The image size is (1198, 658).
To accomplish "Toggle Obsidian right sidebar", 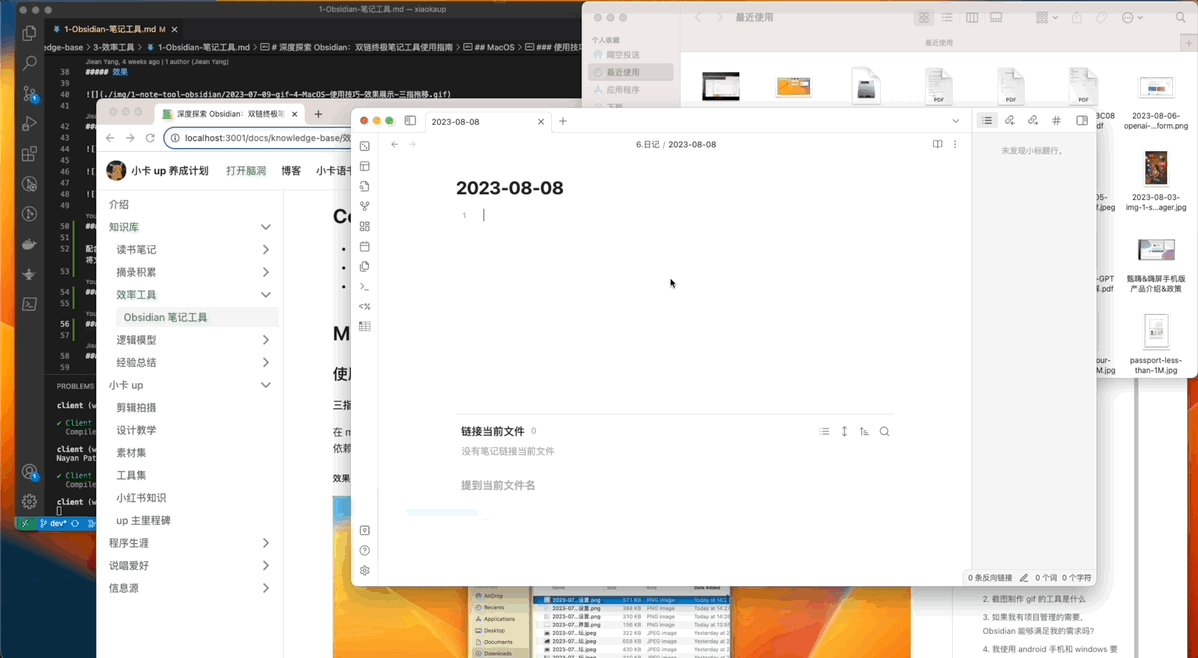I will click(x=1082, y=121).
